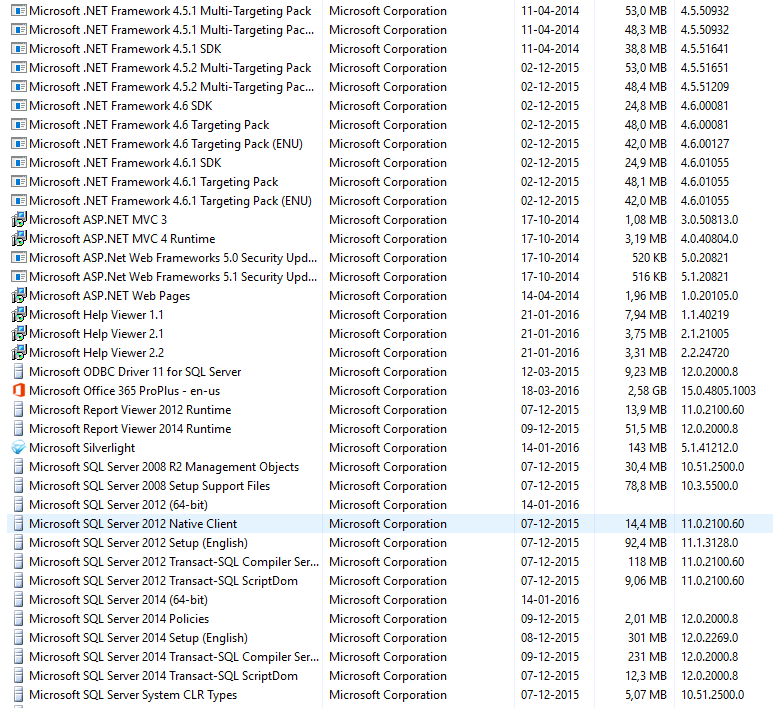773x708 pixels.
Task: Click version 11.1.3128.0 in SQL 2012 Setup row
Action: 709,542
